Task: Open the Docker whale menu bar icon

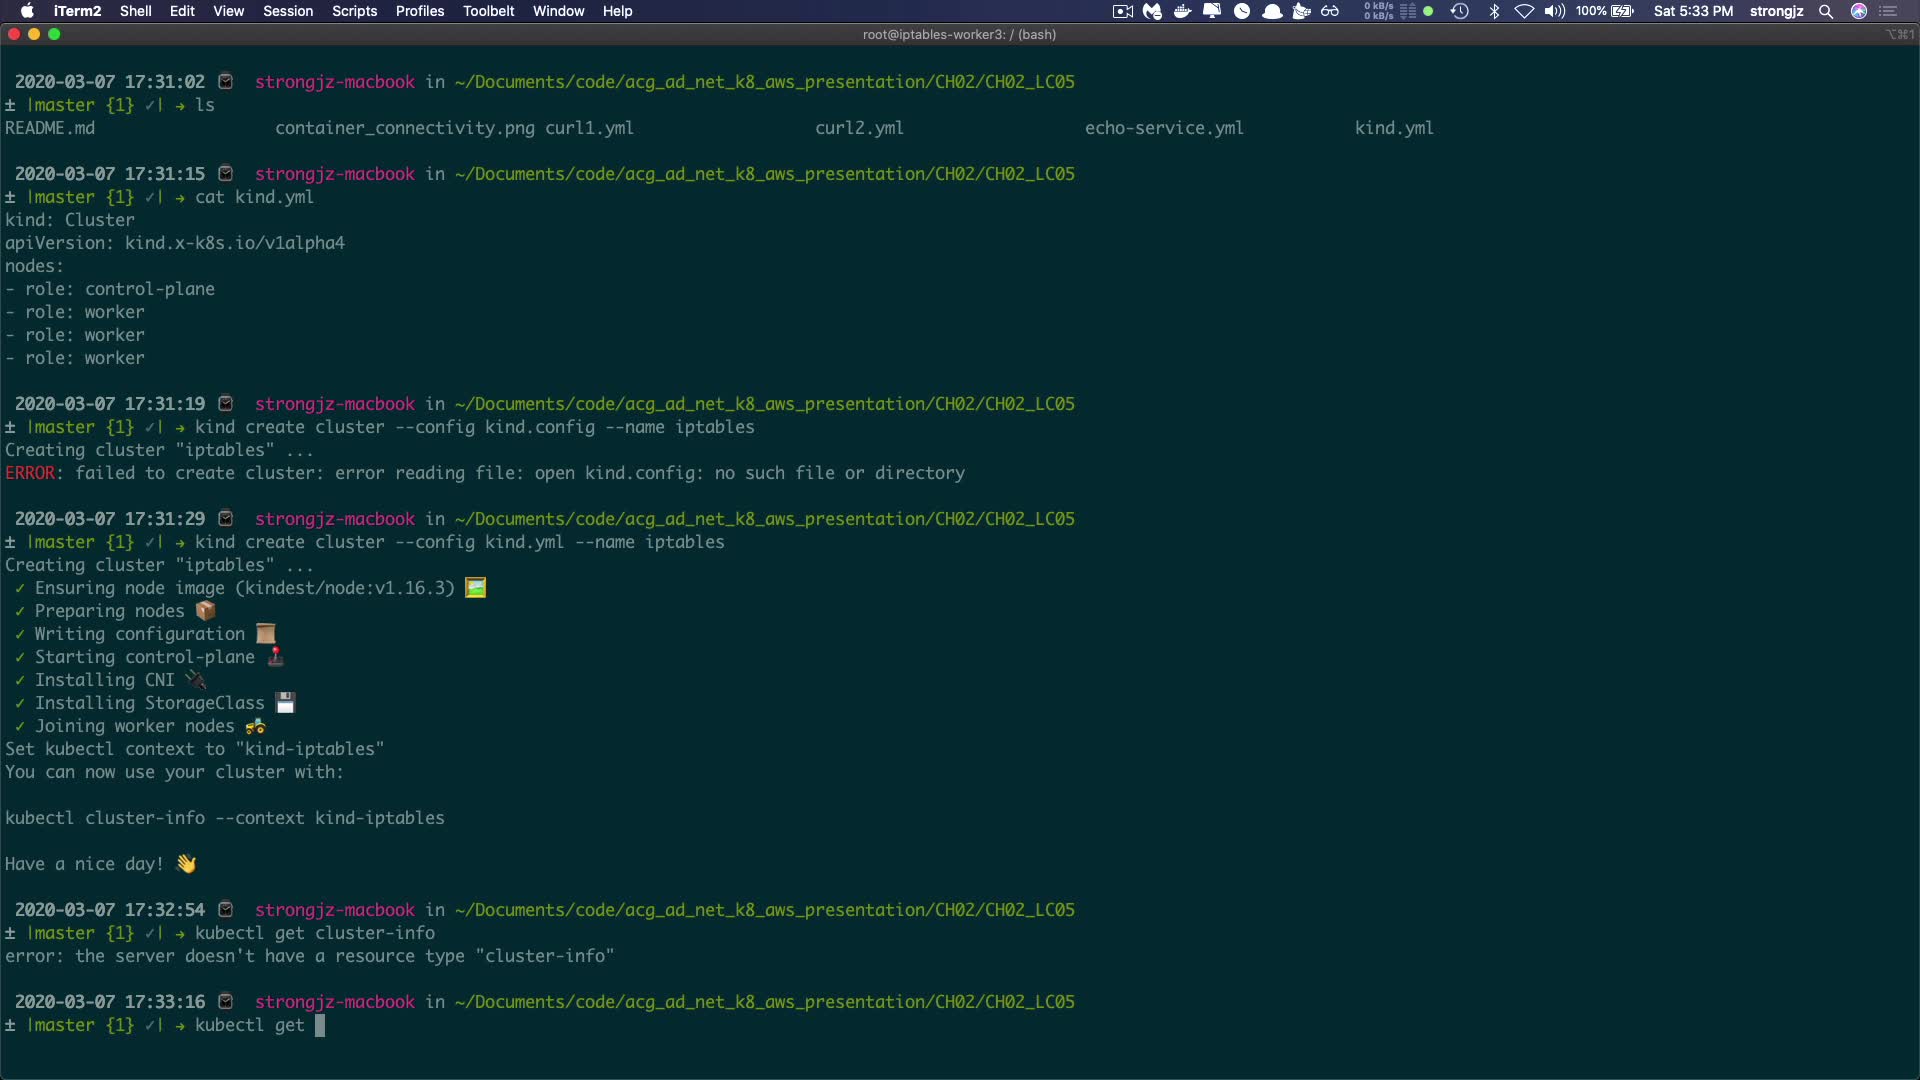Action: [1182, 11]
